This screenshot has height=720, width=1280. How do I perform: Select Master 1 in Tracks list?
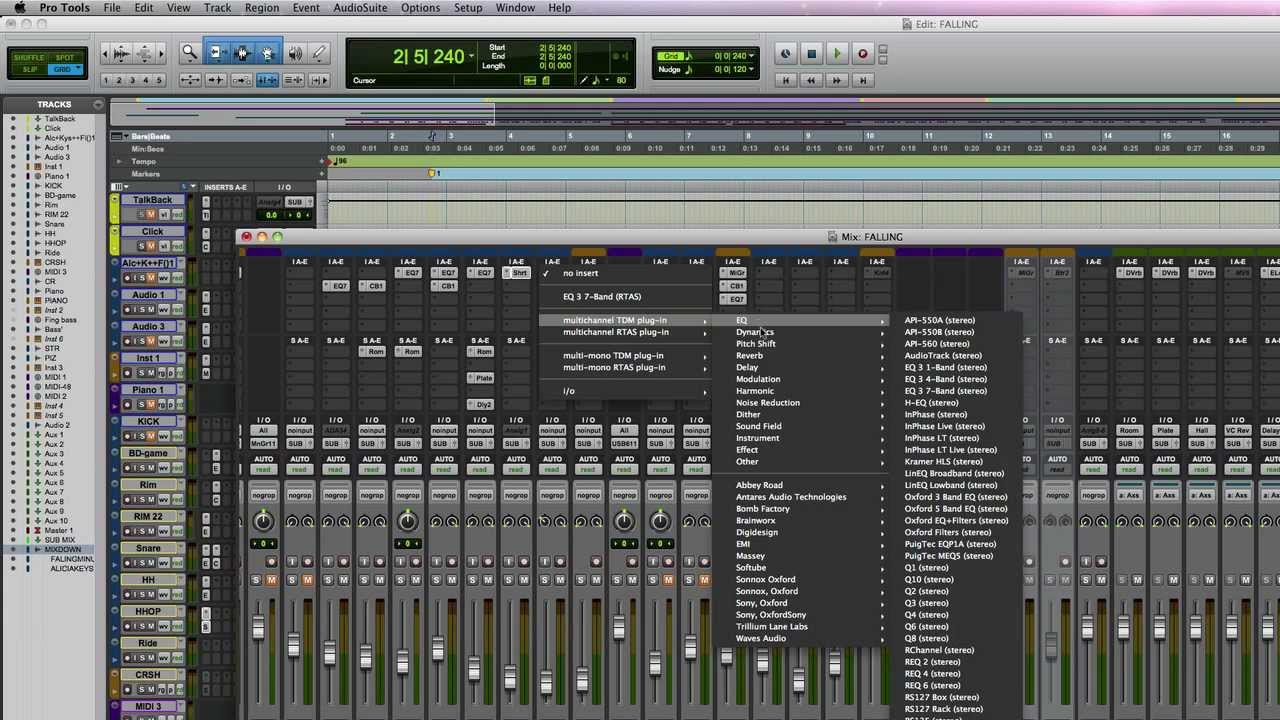tap(59, 530)
